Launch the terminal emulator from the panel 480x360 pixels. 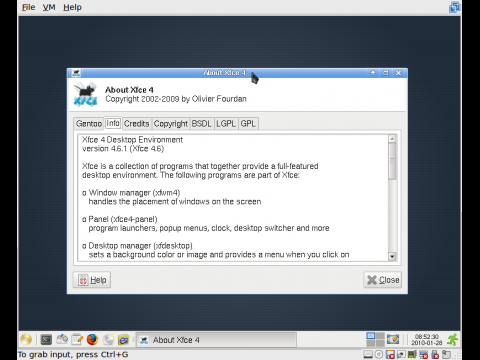click(46, 340)
